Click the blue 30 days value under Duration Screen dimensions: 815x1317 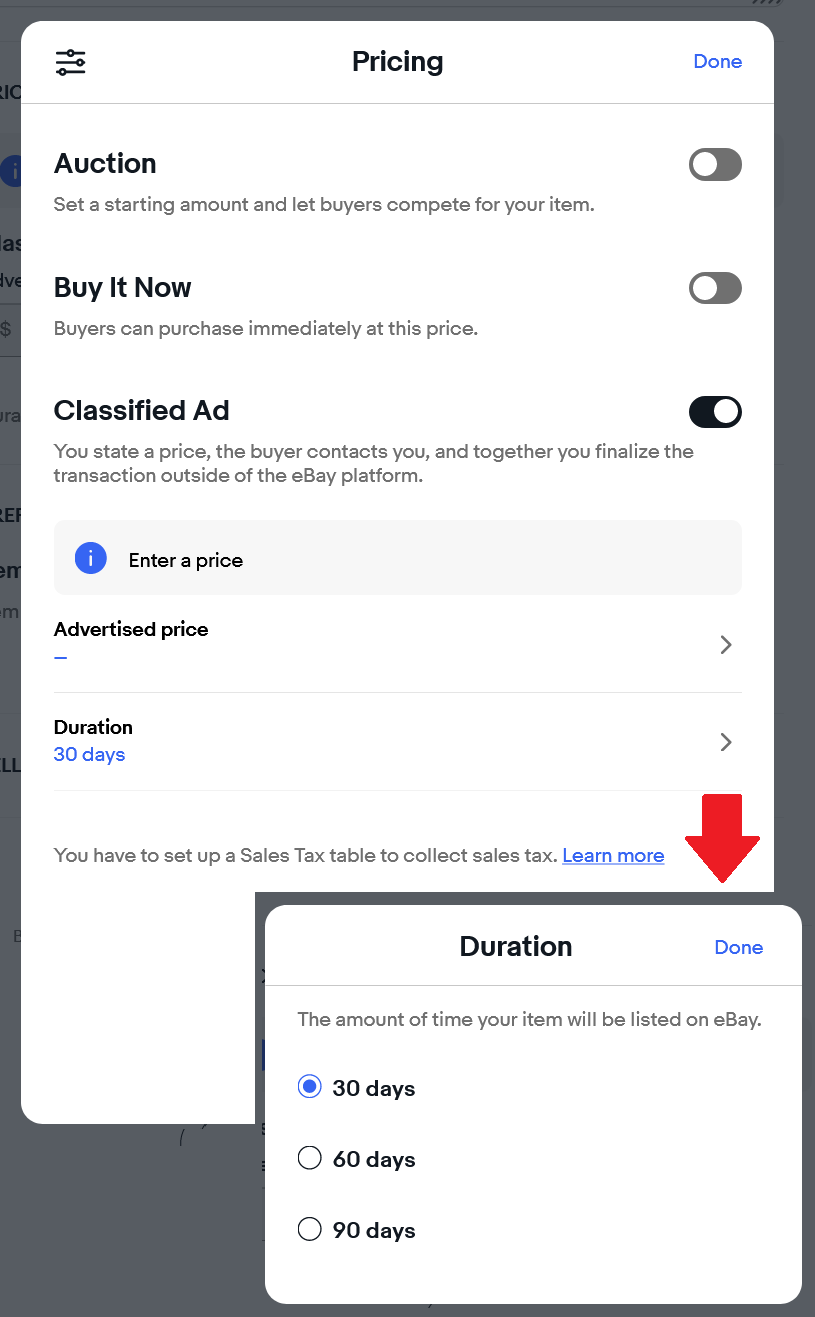tap(89, 755)
